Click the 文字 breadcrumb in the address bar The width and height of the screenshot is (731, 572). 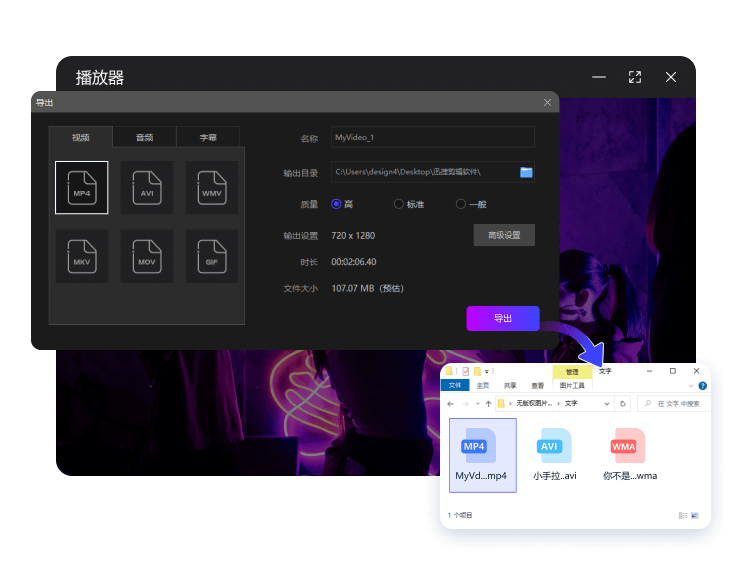click(x=571, y=403)
